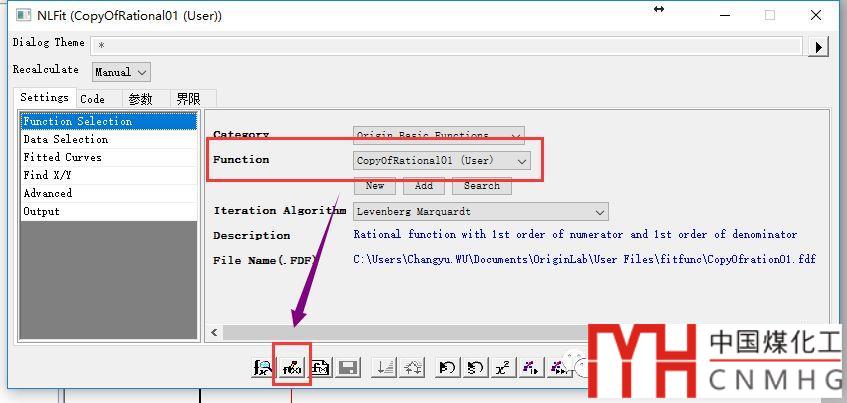Click the restore parameters P undo icon
The image size is (847, 403).
click(447, 368)
